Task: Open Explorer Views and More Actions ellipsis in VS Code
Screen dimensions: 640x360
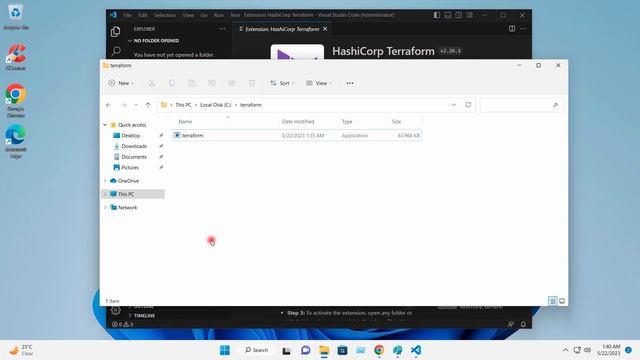Action: coord(222,29)
